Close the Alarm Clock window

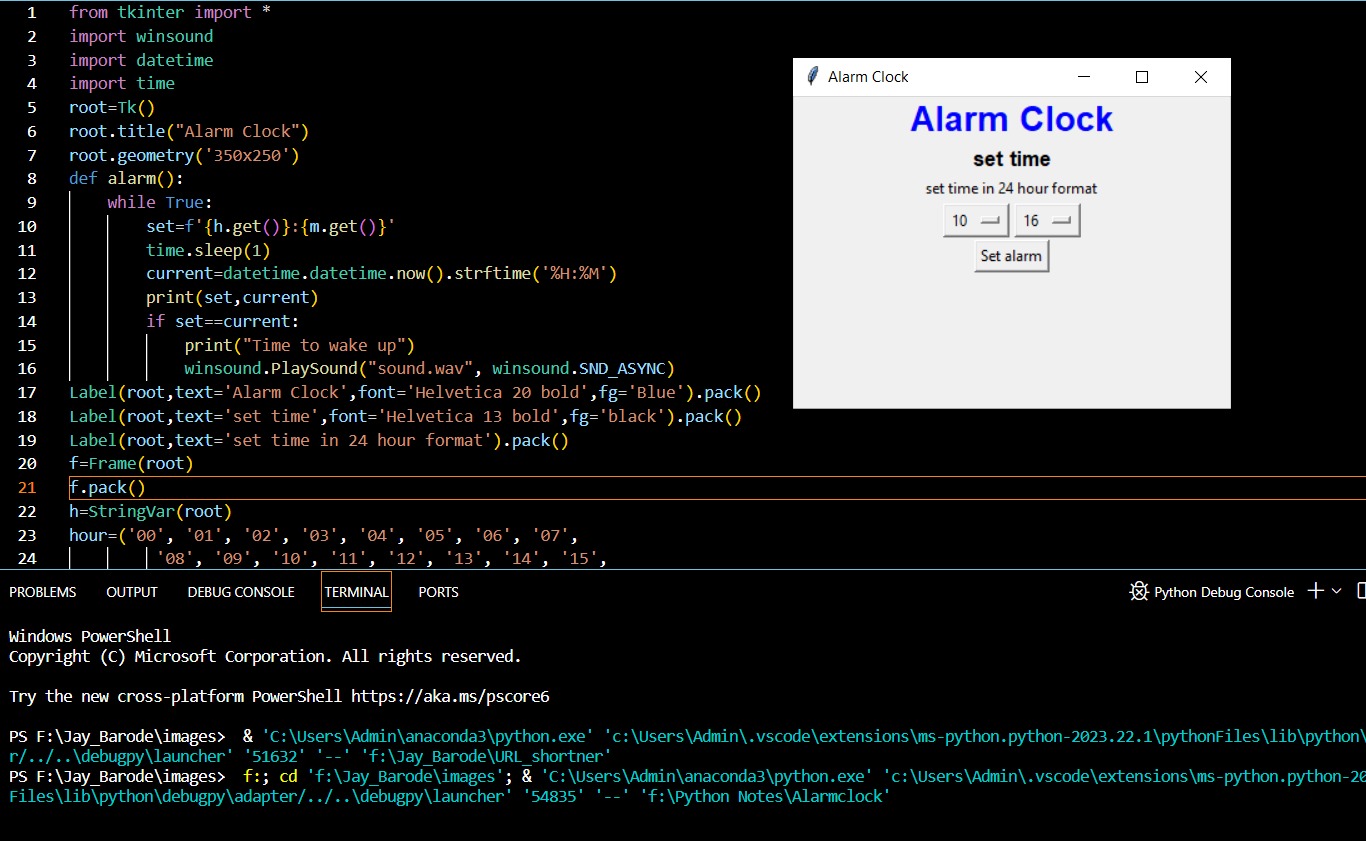[x=1201, y=77]
